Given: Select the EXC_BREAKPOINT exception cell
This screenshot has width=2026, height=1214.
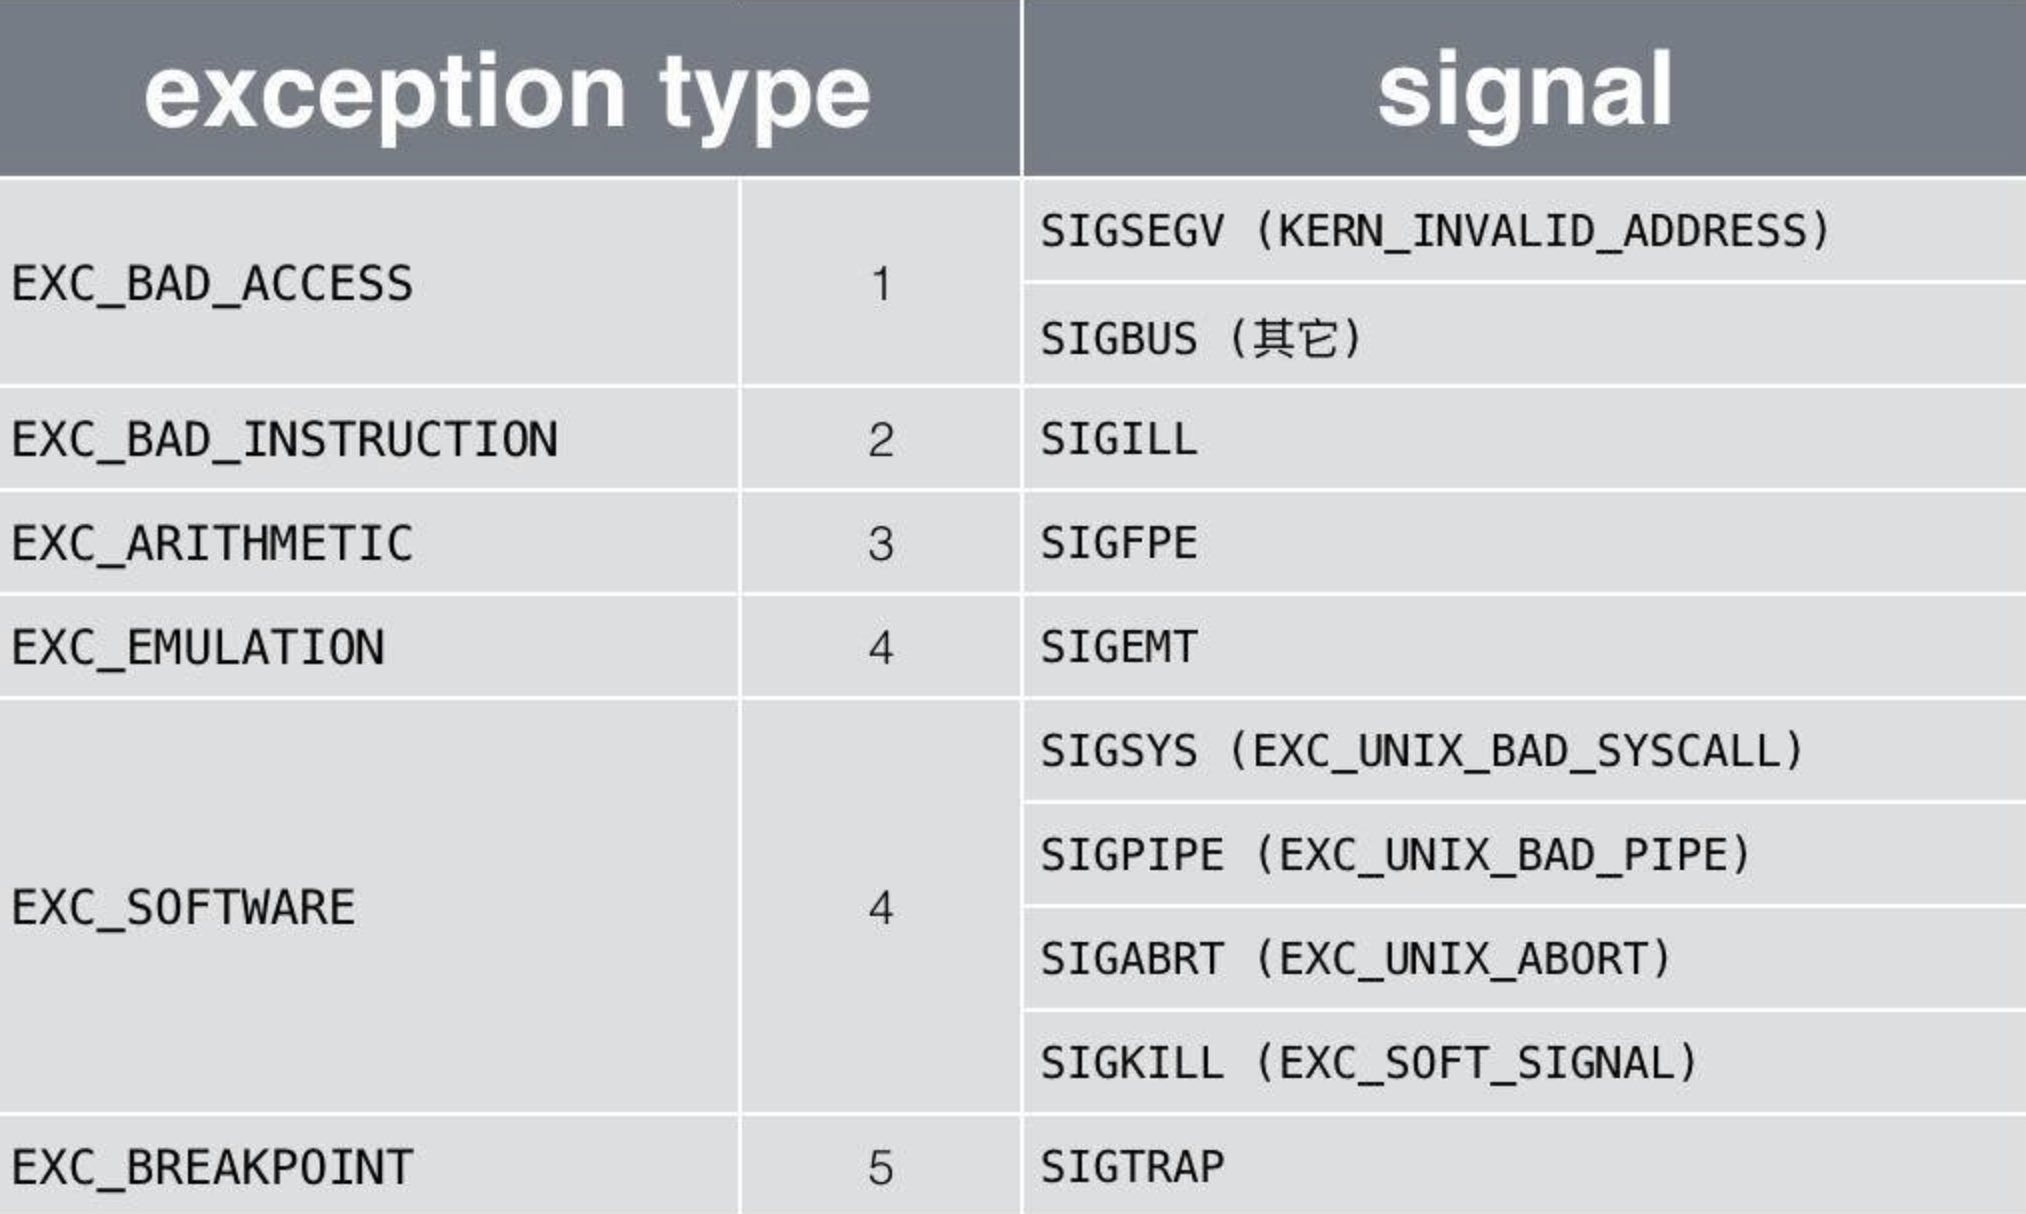Looking at the screenshot, I should 212,1168.
